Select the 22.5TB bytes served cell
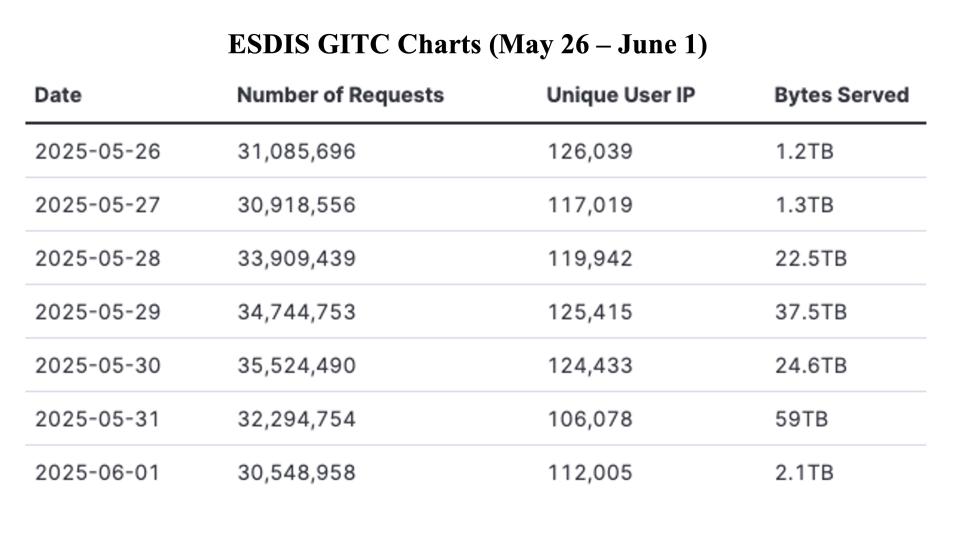This screenshot has height=546, width=972. point(811,258)
